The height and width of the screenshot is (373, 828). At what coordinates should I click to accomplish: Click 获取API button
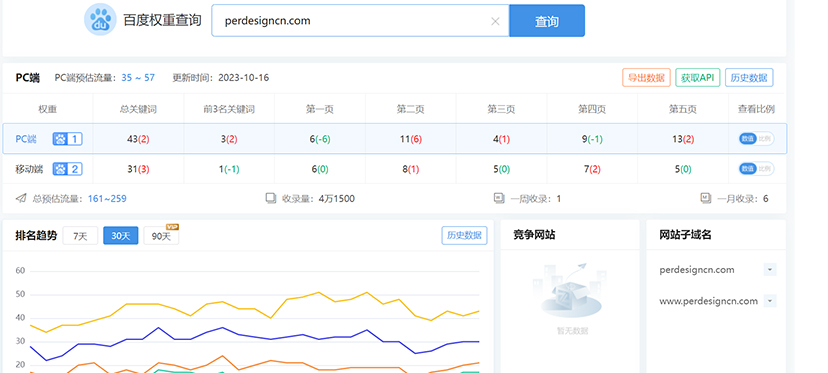pyautogui.click(x=698, y=78)
